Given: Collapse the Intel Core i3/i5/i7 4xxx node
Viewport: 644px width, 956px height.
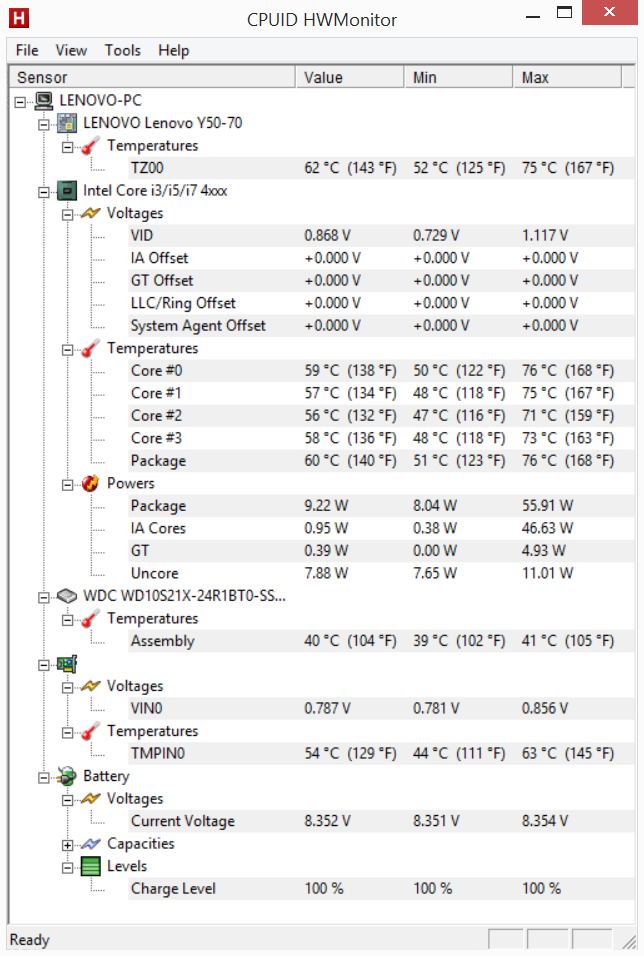Looking at the screenshot, I should point(44,192).
